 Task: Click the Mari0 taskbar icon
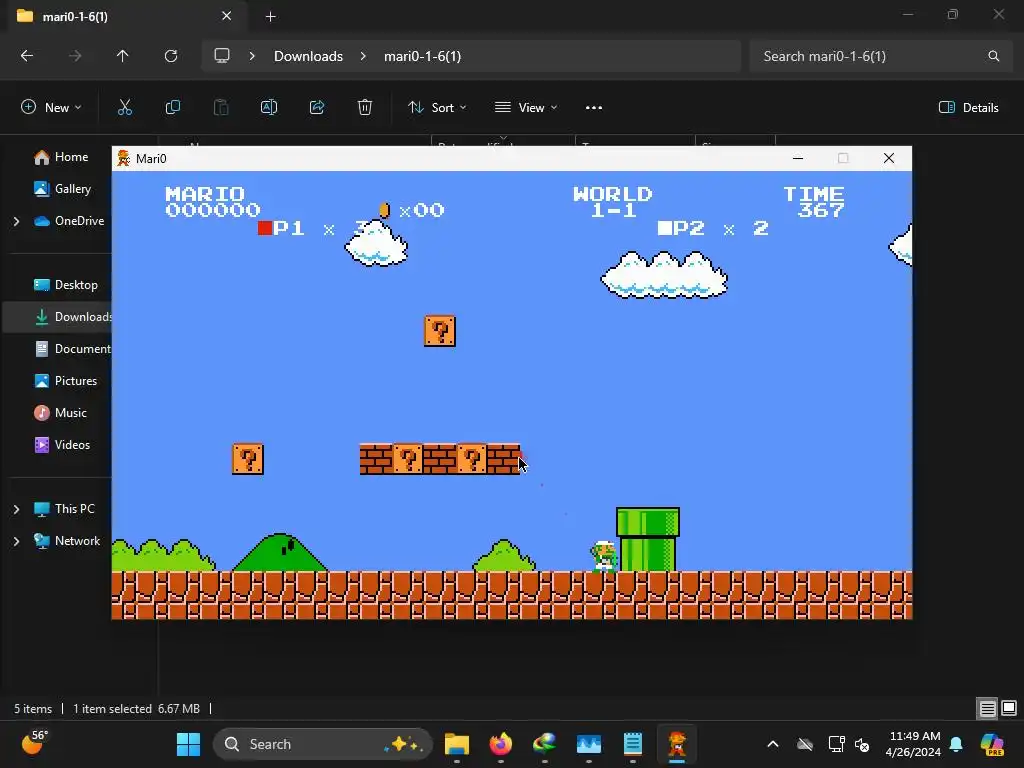pyautogui.click(x=677, y=744)
